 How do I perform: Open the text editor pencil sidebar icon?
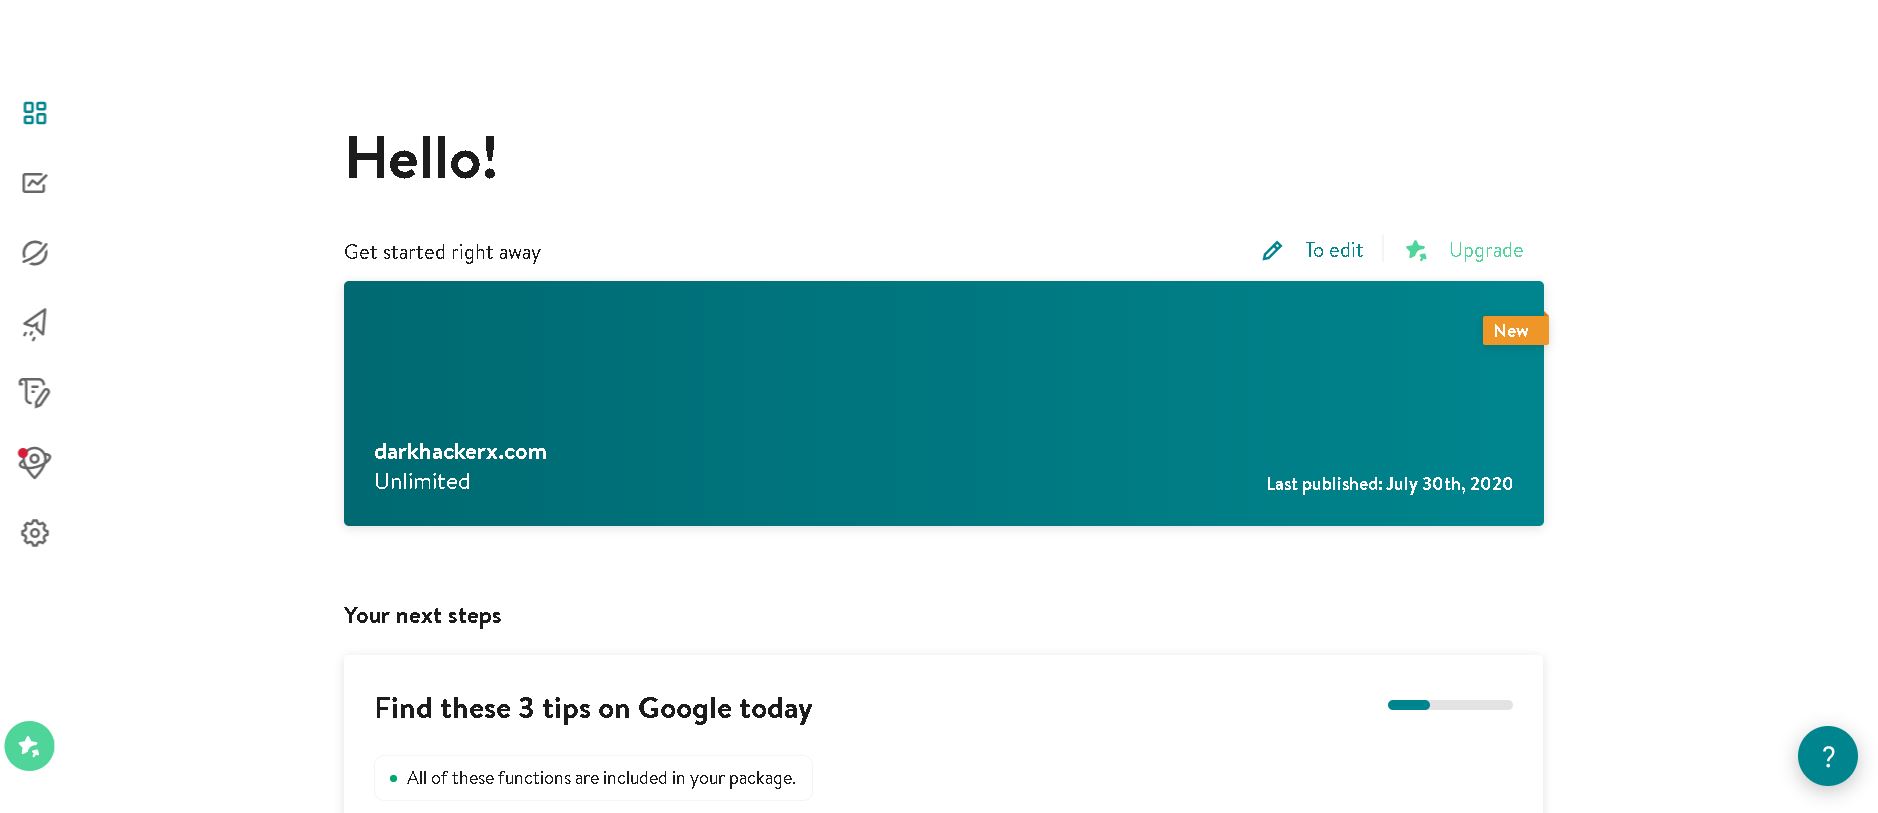[x=35, y=393]
